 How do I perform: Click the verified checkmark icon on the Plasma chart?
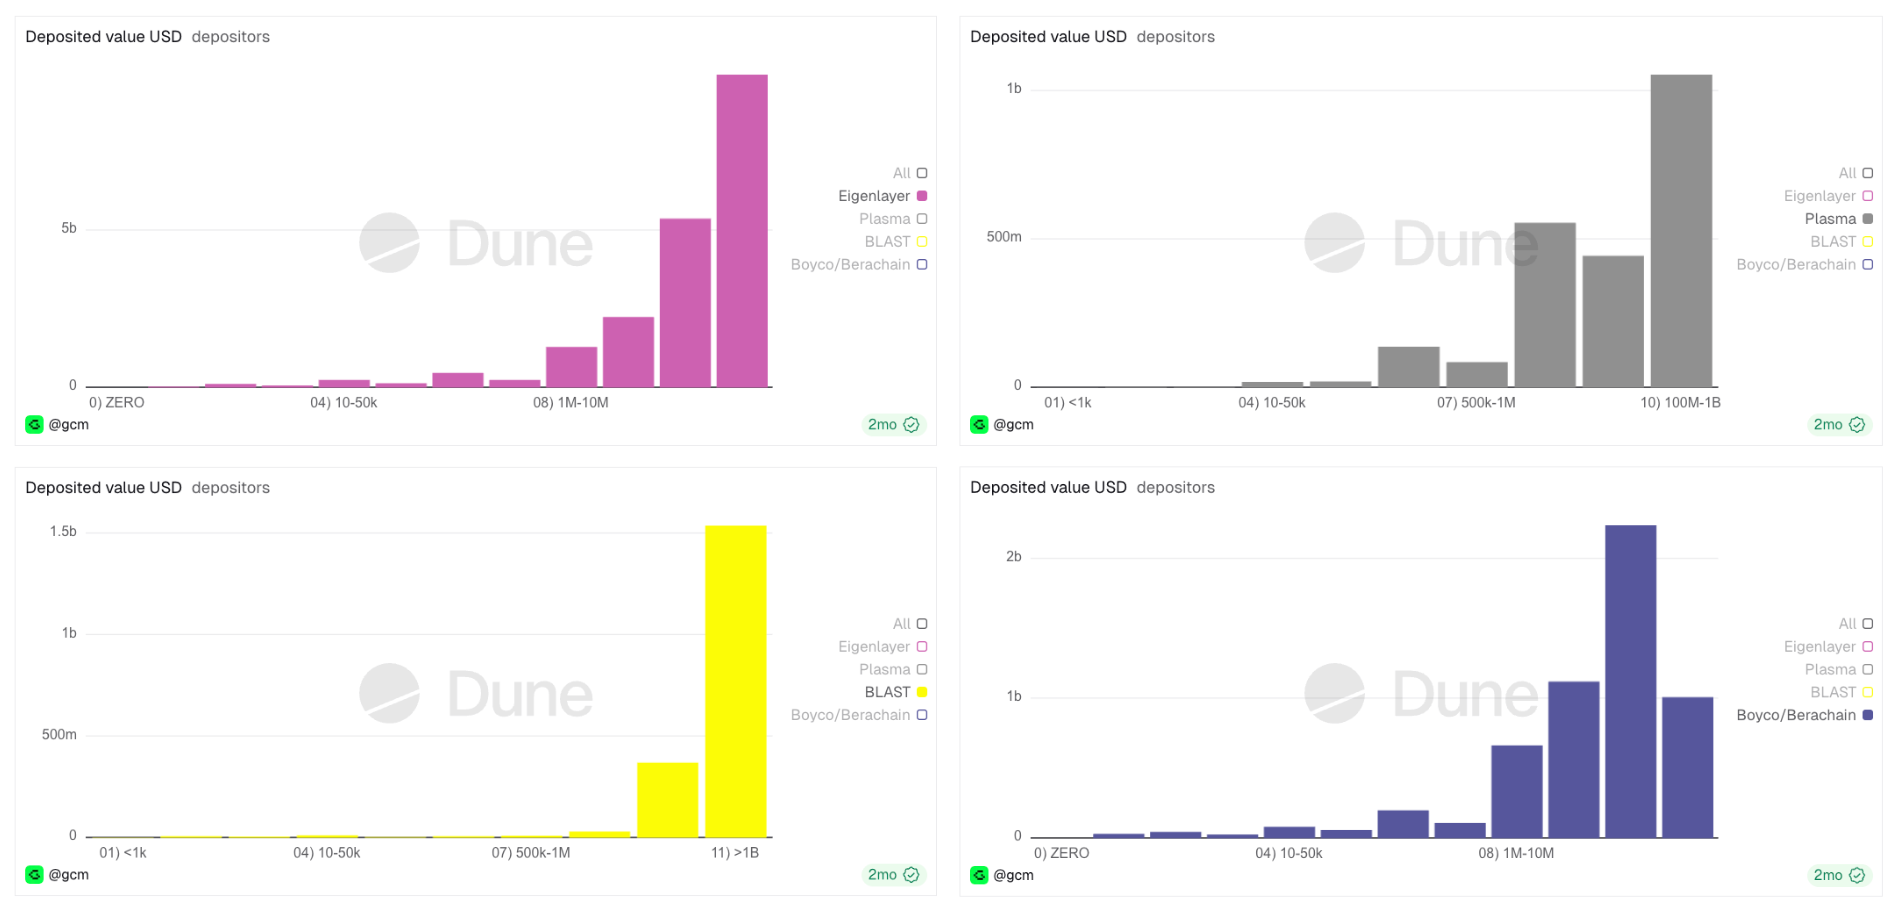[1857, 424]
